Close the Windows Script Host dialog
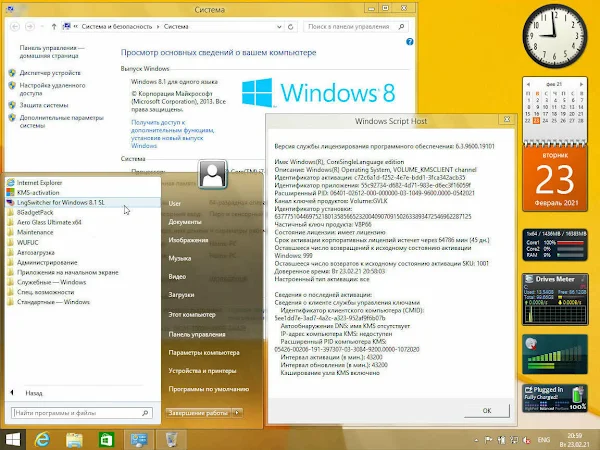Viewport: 600px width, 450px height. coord(507,120)
